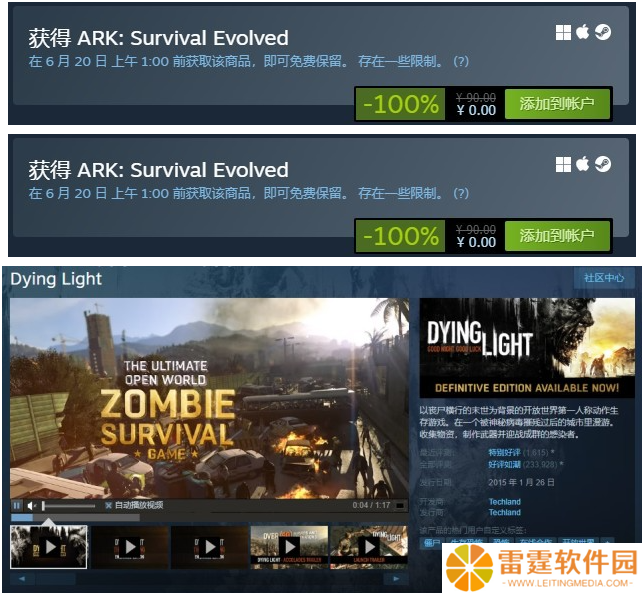Click Windows platform icon in second ARK box
The image size is (642, 593).
(x=563, y=165)
